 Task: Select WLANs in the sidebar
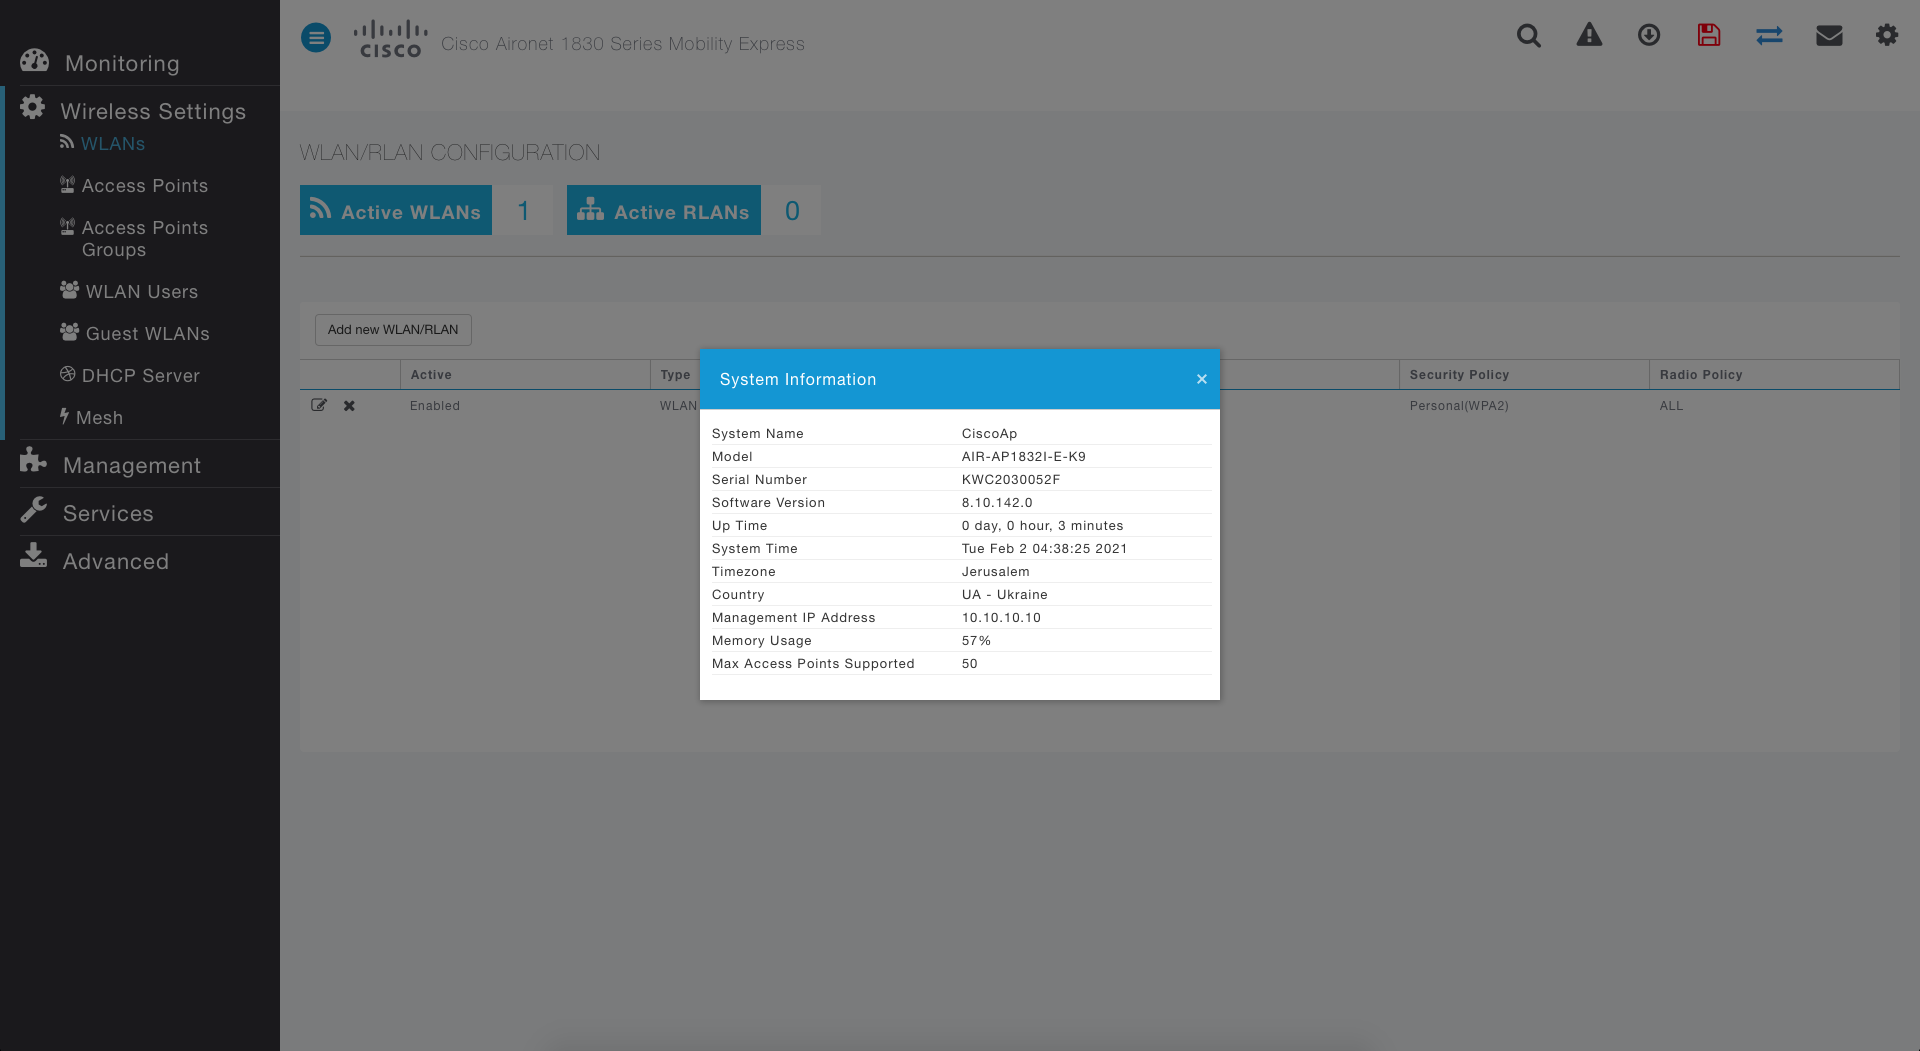click(113, 144)
